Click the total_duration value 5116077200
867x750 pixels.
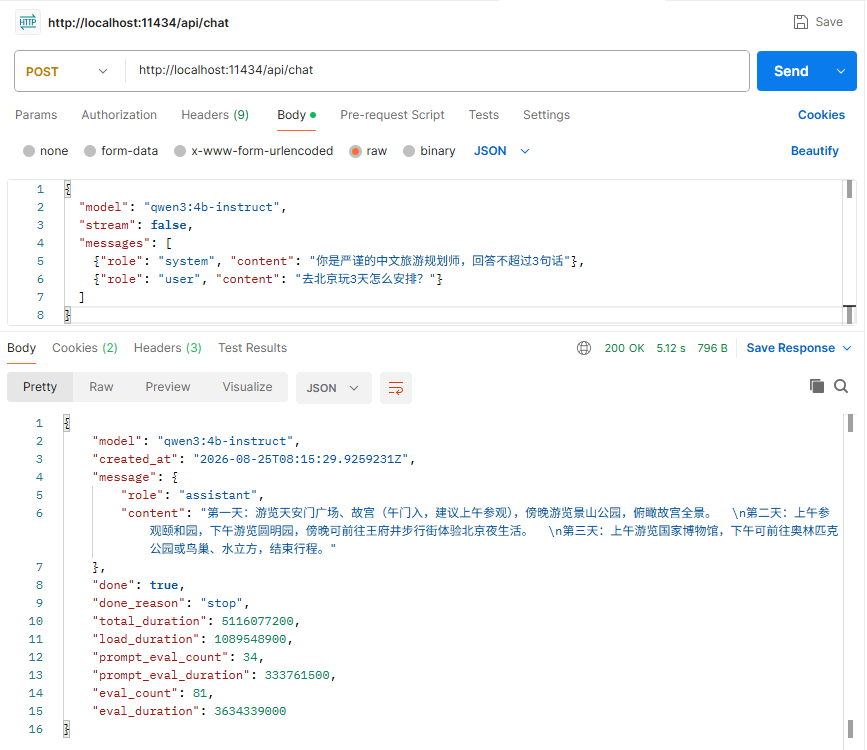(x=257, y=621)
